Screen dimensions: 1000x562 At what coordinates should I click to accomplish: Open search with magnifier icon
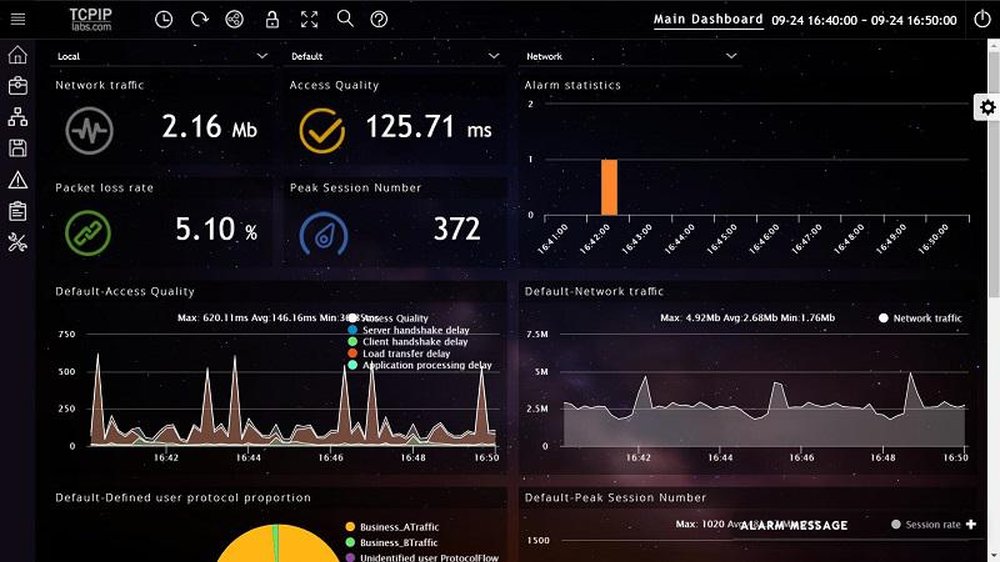345,18
